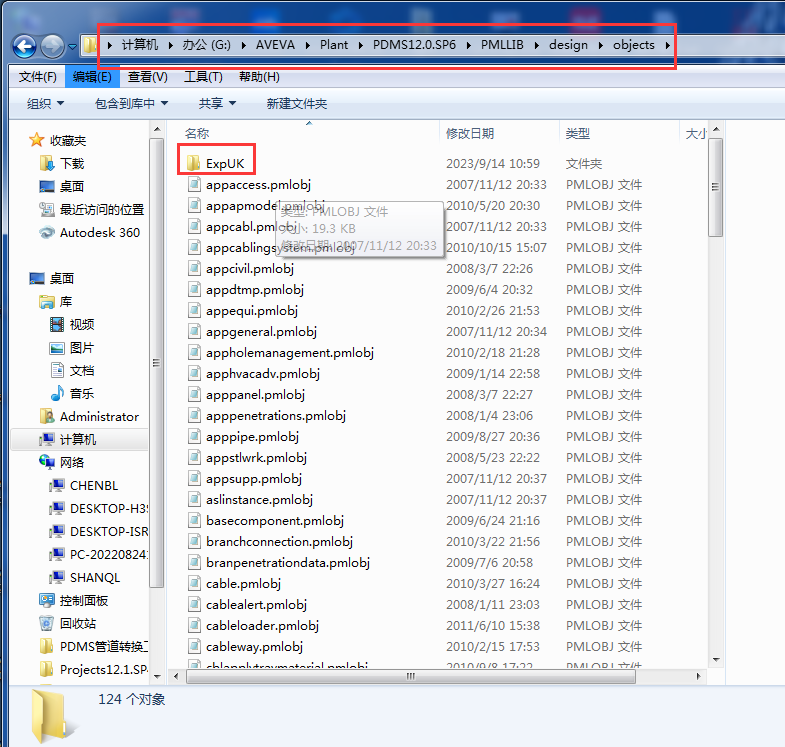This screenshot has height=747, width=785.
Task: Expand the 包含到库中 dropdown
Action: [x=131, y=104]
